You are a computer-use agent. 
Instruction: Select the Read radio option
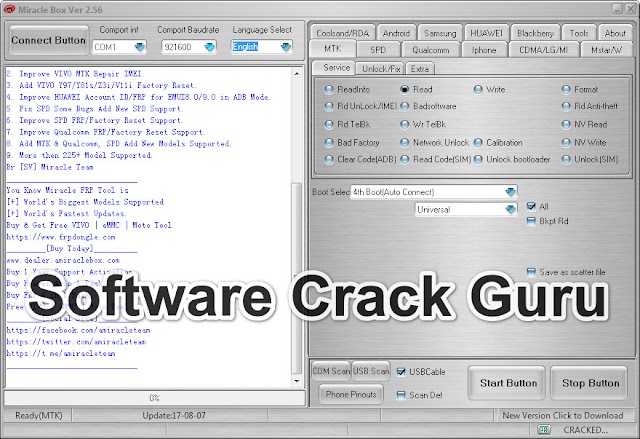[404, 89]
